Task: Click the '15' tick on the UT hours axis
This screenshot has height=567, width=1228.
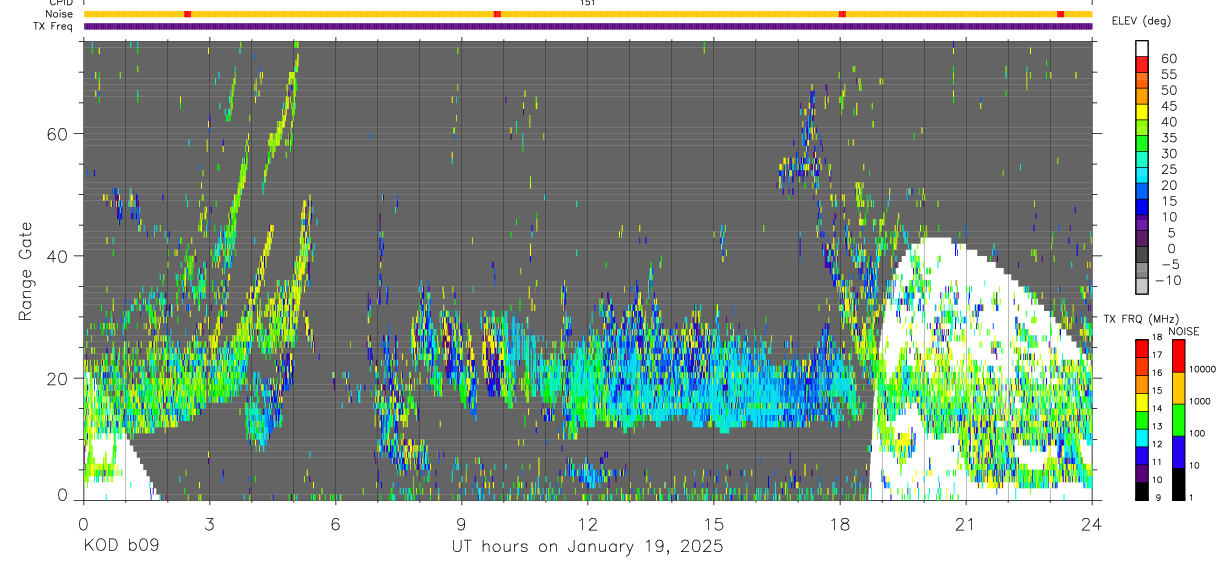Action: (714, 523)
